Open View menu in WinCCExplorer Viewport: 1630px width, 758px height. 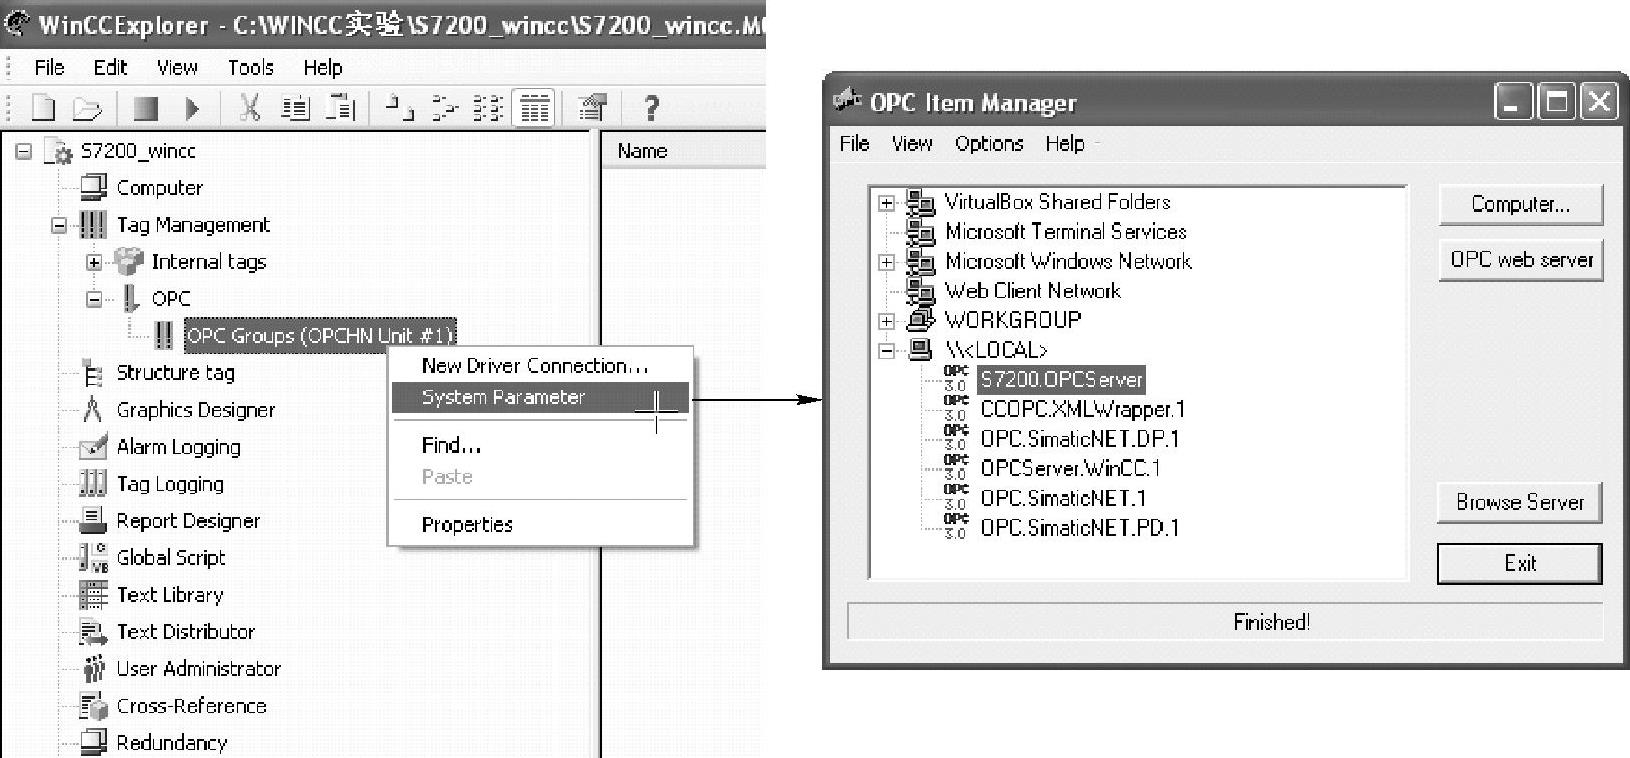[x=177, y=67]
